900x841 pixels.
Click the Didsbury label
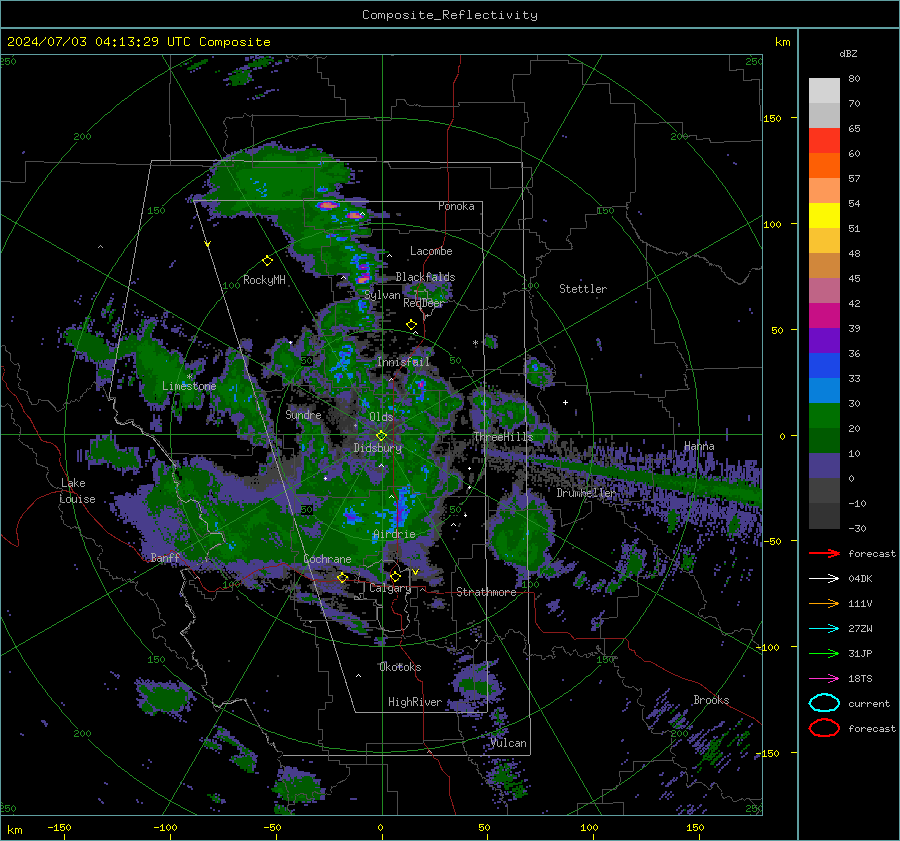click(377, 448)
